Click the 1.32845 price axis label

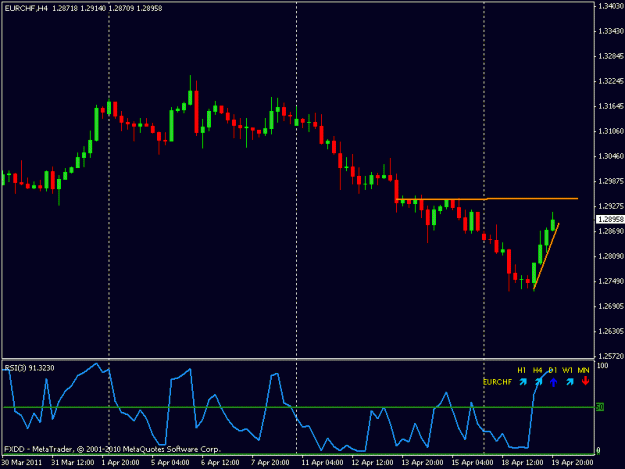click(x=611, y=56)
